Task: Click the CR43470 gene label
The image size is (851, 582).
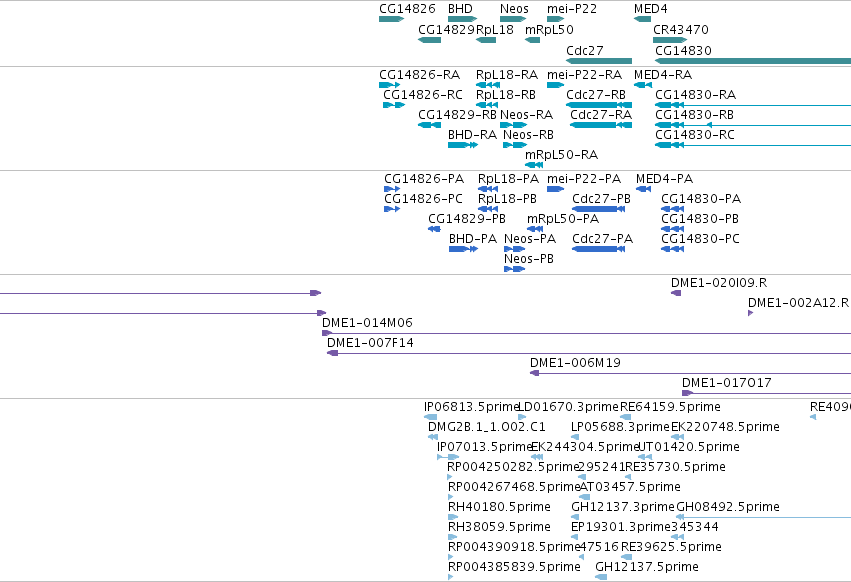Action: (681, 29)
